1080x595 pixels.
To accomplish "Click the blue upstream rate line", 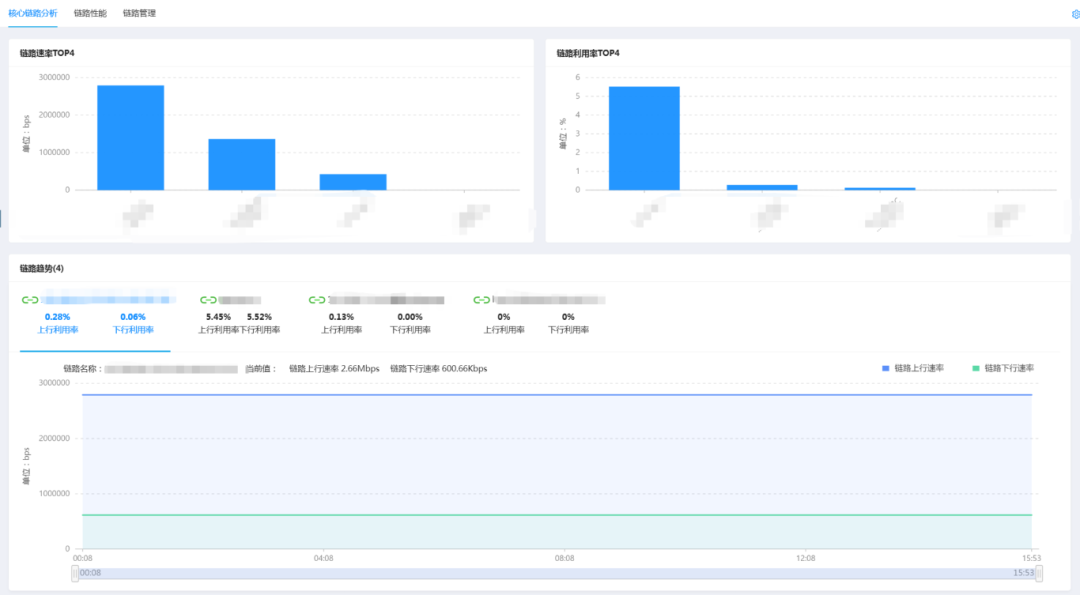I will [x=557, y=395].
